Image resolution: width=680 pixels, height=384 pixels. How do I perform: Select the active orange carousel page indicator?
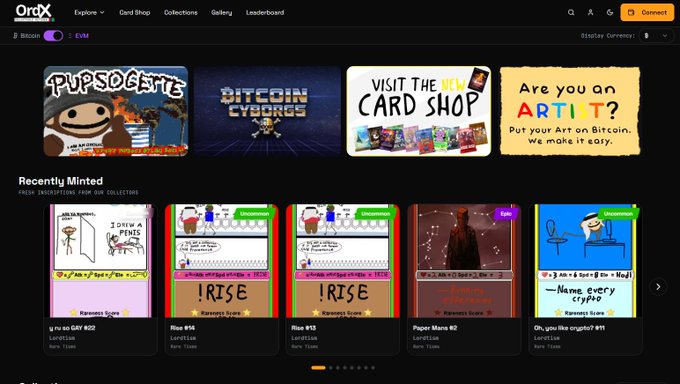(x=318, y=368)
